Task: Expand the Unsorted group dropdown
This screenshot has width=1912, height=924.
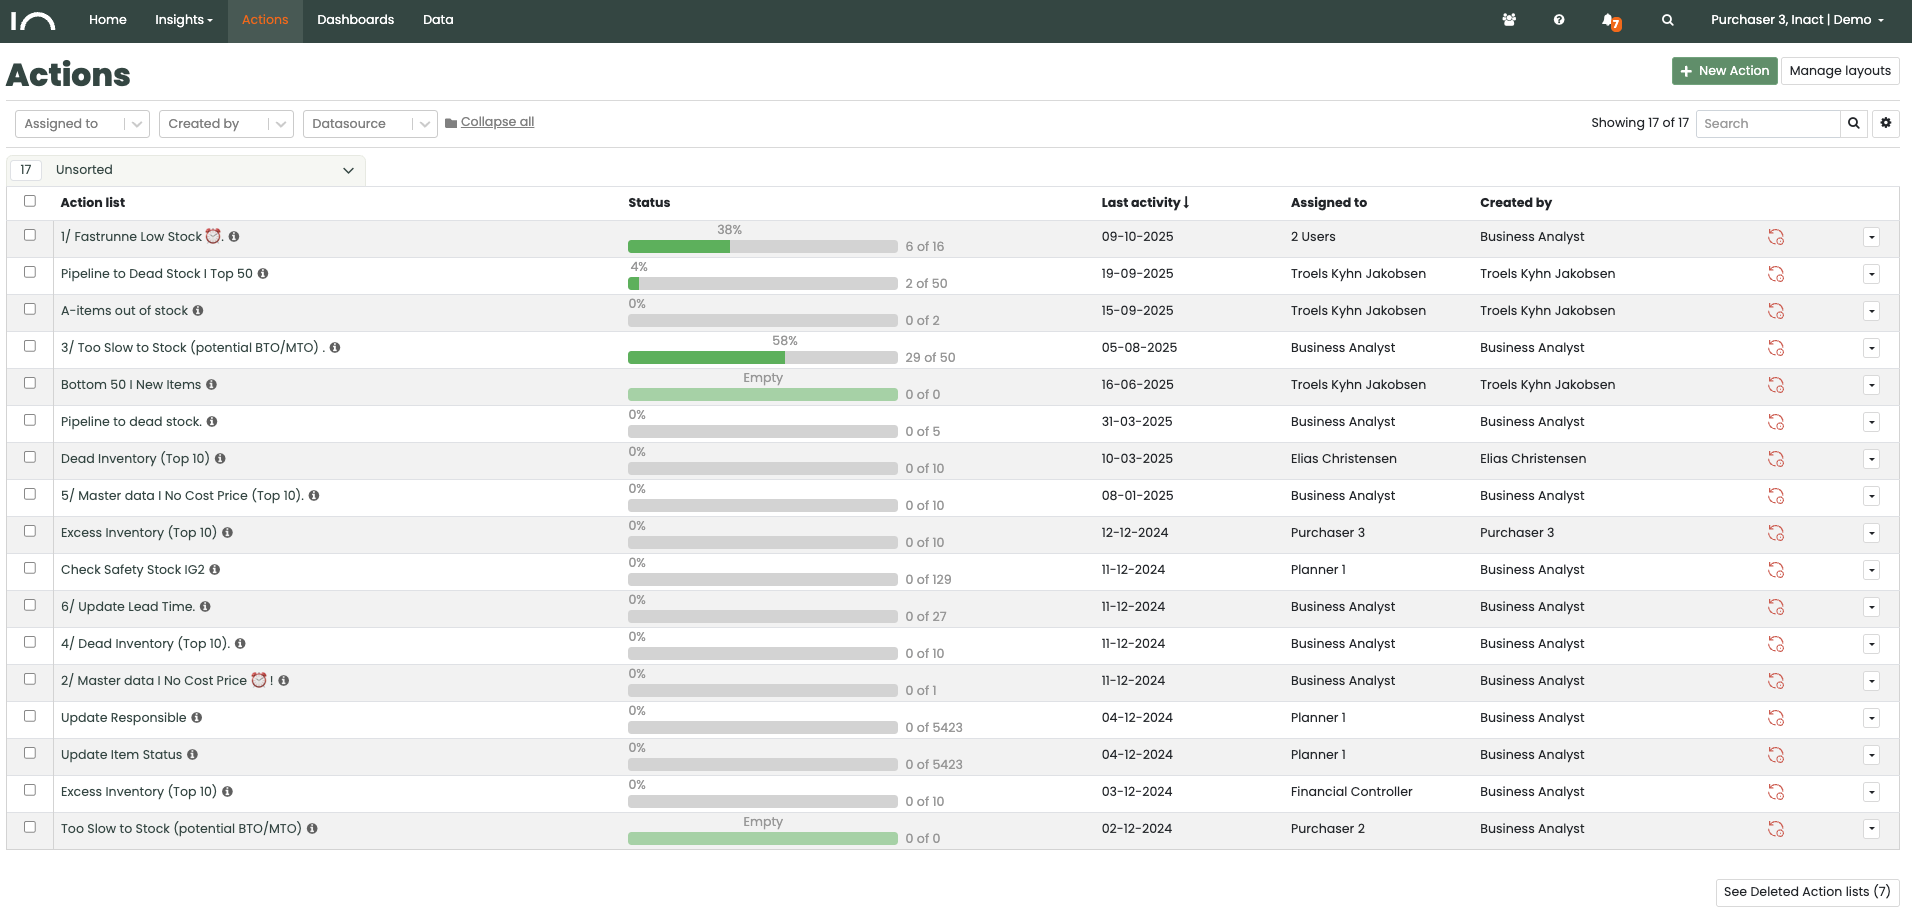Action: click(x=348, y=170)
